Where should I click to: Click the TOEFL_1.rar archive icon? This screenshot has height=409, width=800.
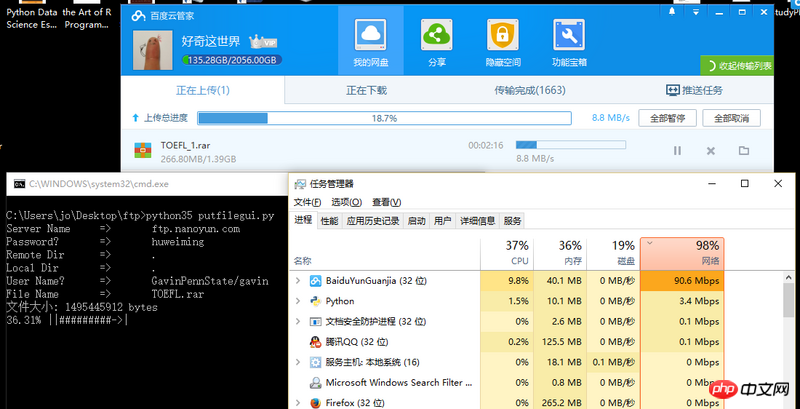(x=142, y=150)
